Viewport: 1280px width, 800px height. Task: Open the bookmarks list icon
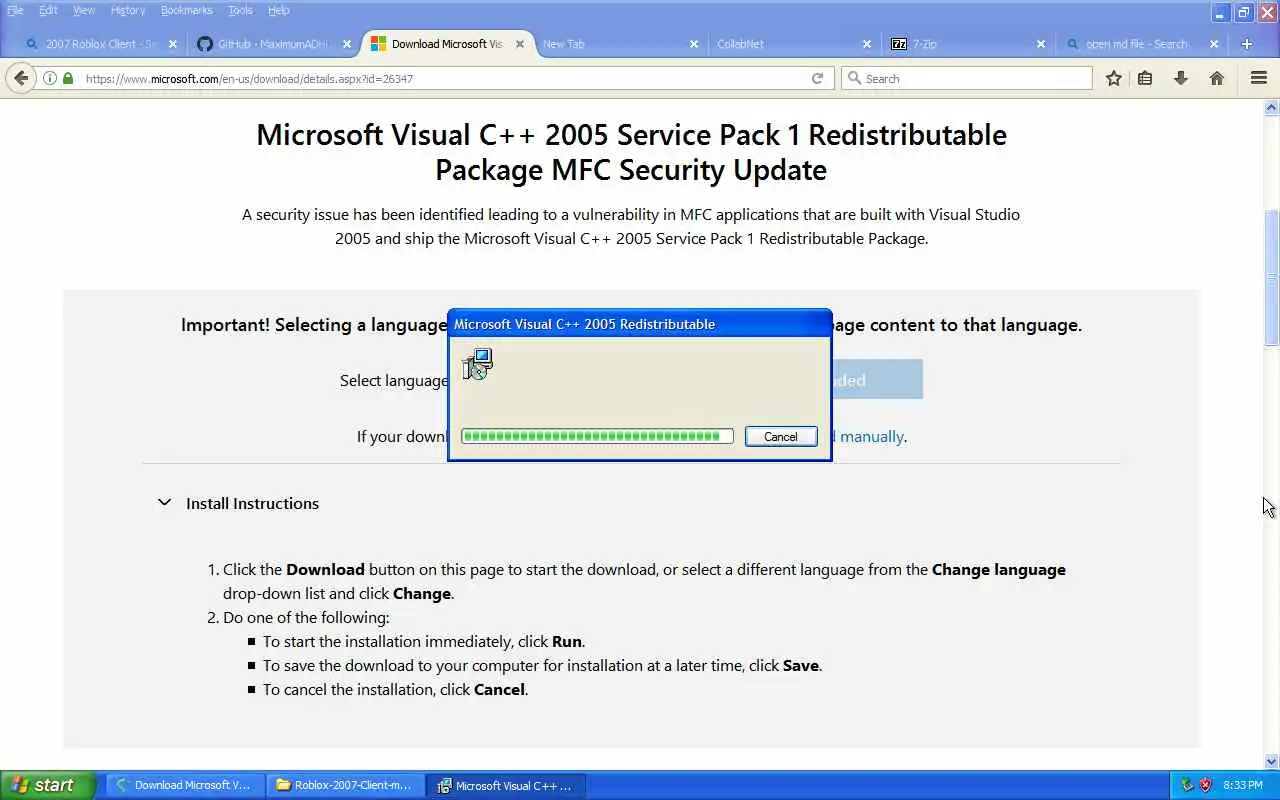click(x=1145, y=78)
